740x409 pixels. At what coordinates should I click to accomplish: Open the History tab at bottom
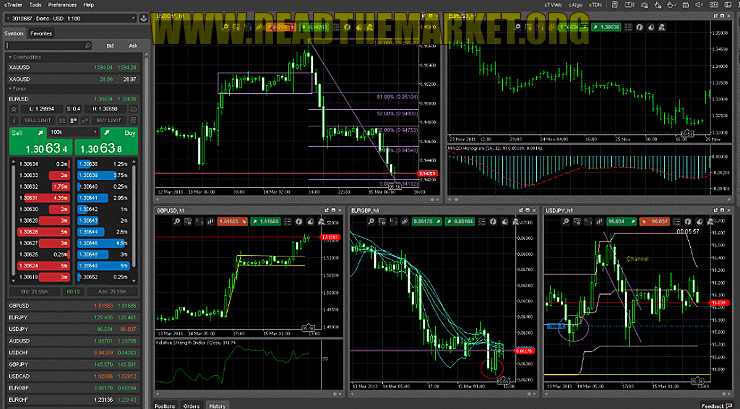(x=217, y=405)
